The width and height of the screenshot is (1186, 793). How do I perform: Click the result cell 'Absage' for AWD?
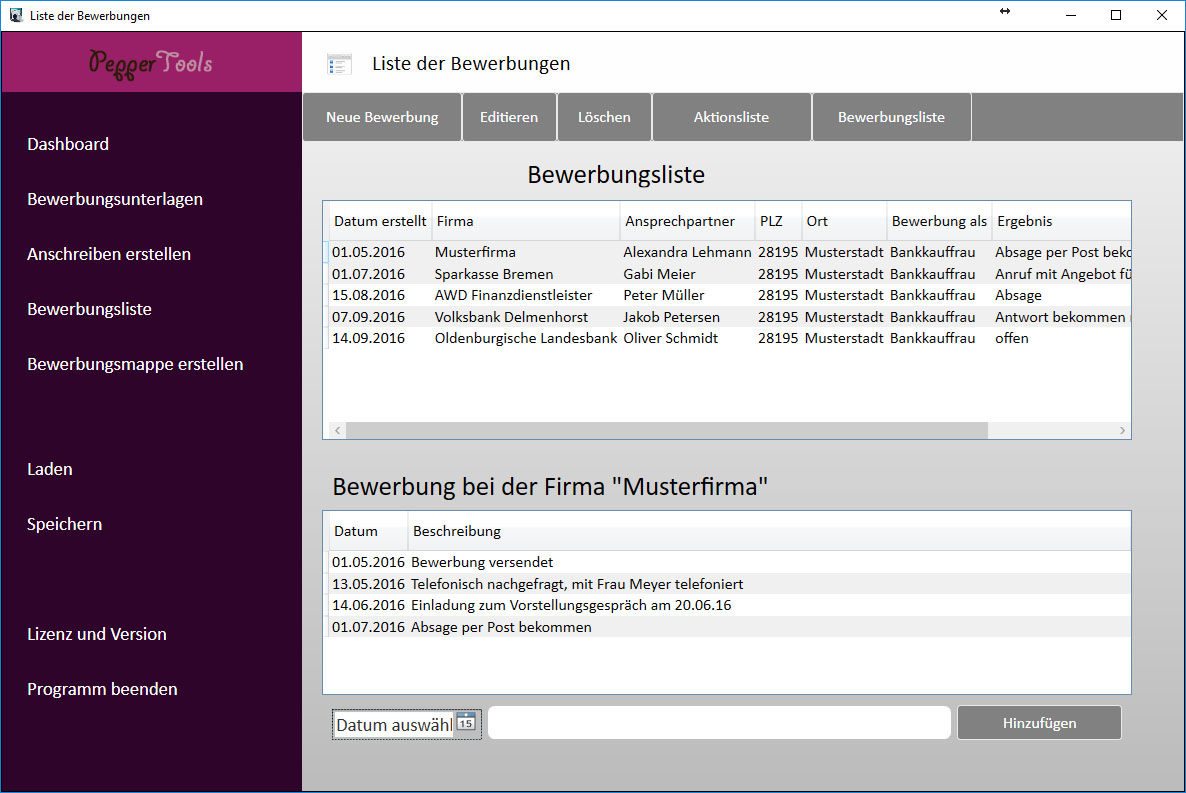(x=1018, y=295)
